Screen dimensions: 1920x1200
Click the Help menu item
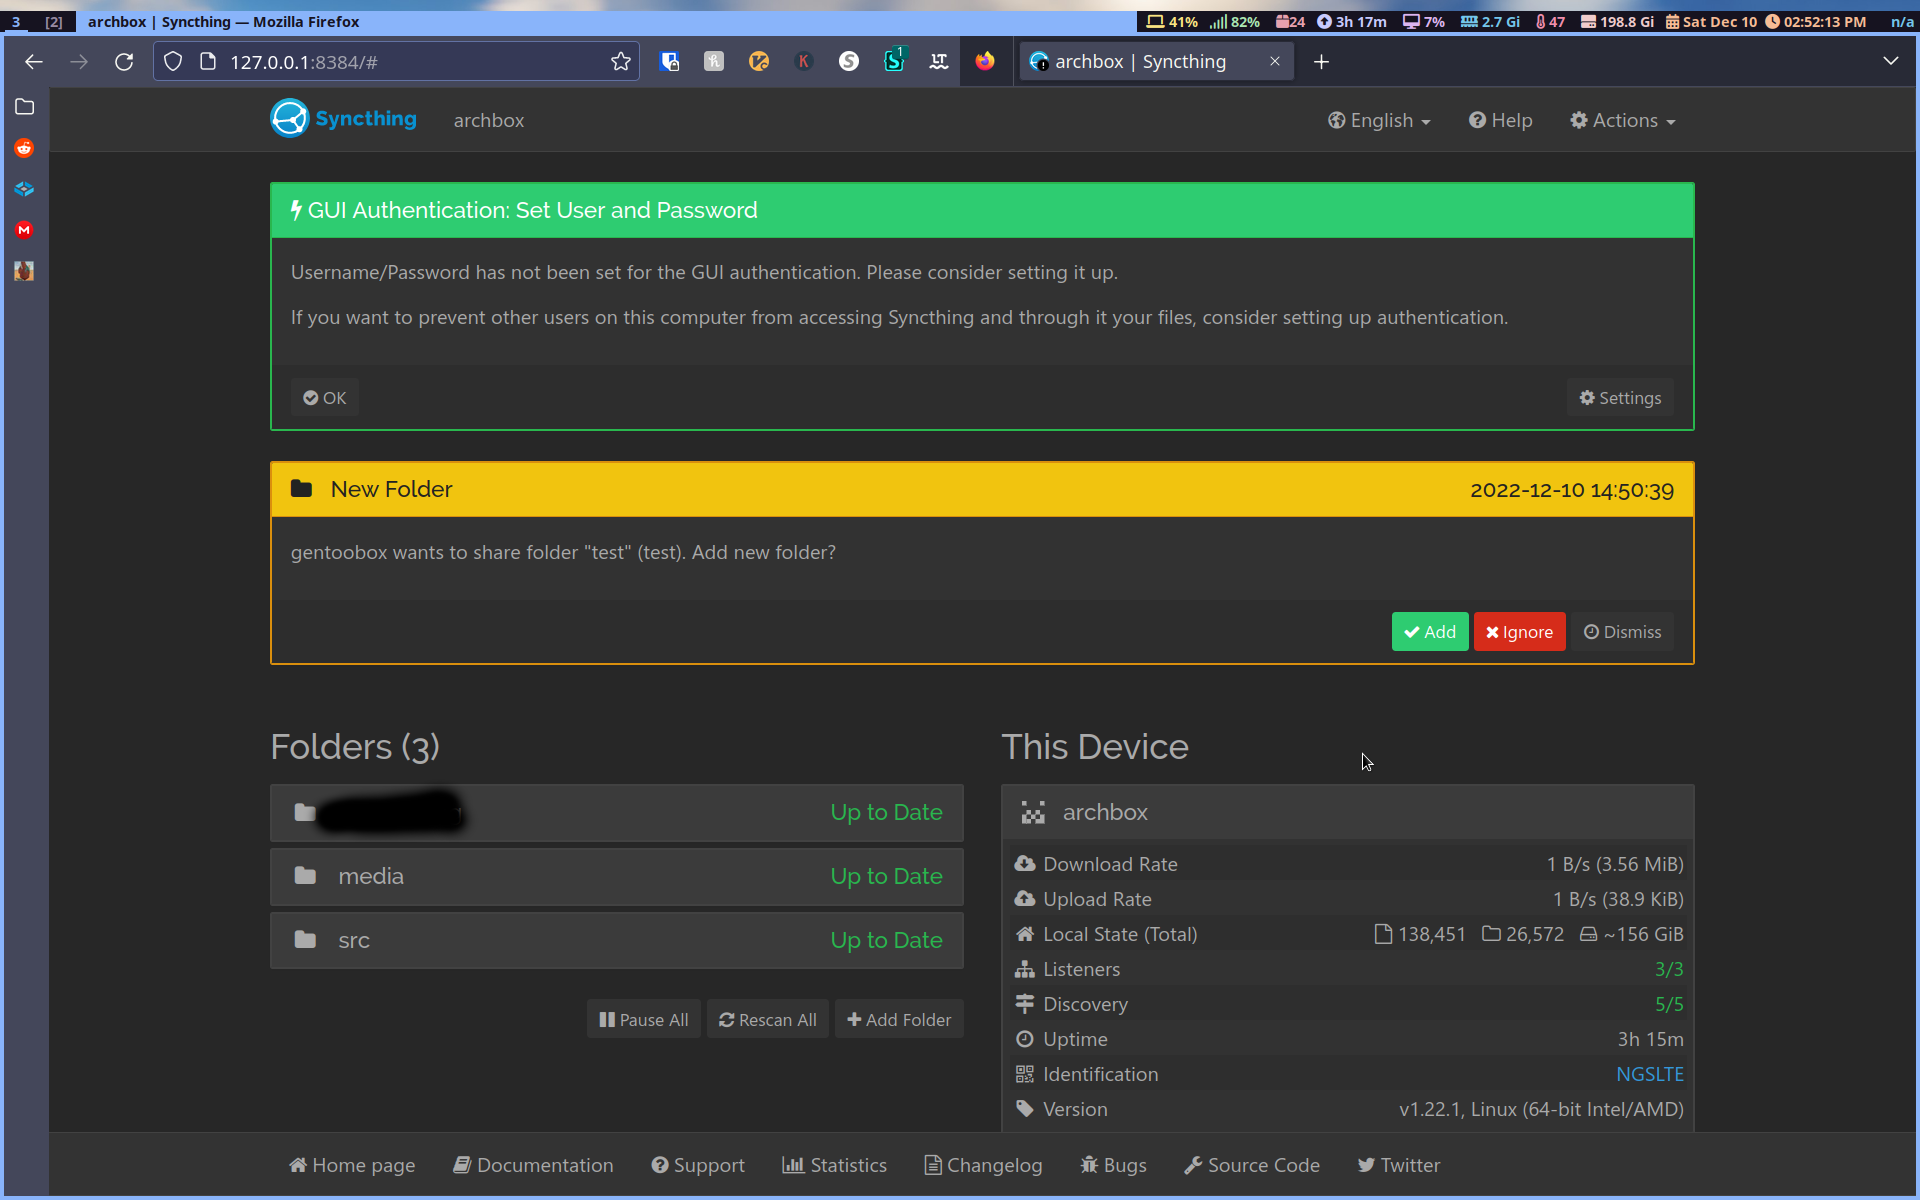1503,119
